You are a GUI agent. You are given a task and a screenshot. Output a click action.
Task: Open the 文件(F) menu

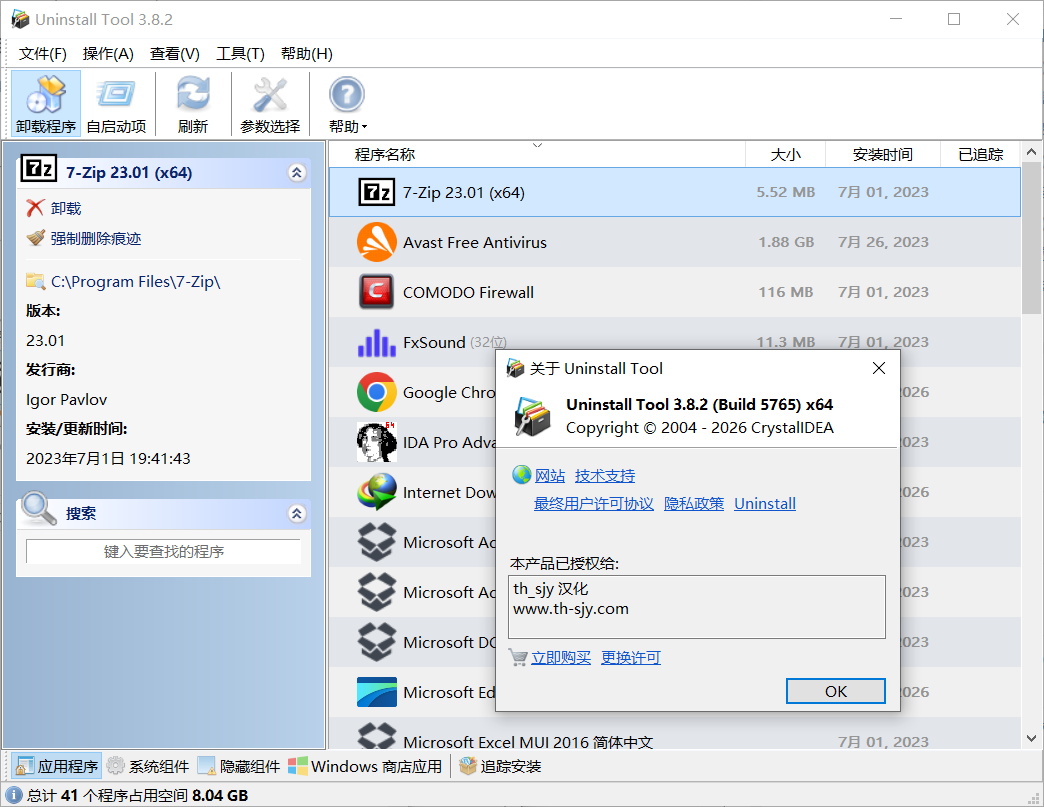coord(43,54)
